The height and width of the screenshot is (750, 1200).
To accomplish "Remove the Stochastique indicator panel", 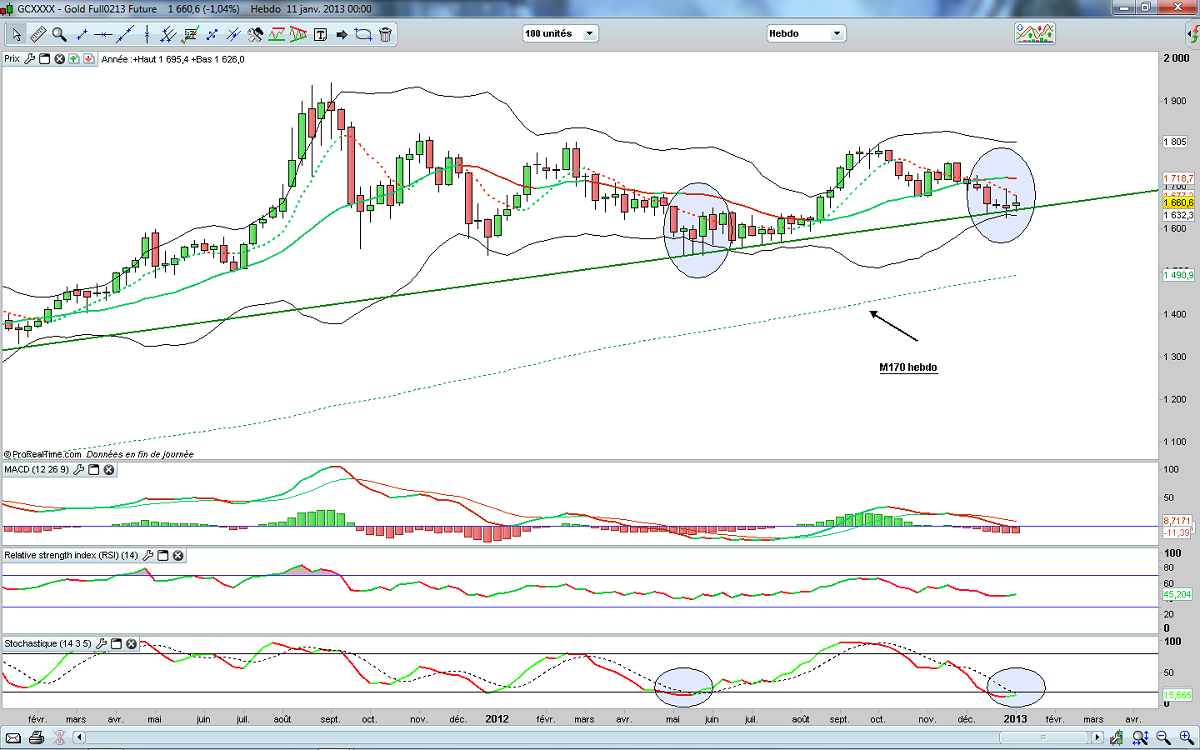I will click(132, 643).
